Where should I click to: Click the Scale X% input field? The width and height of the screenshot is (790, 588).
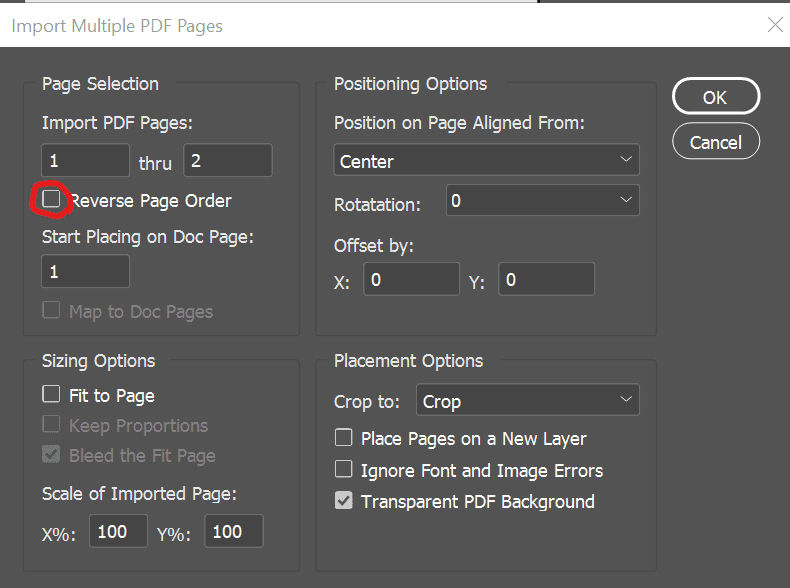tap(118, 531)
